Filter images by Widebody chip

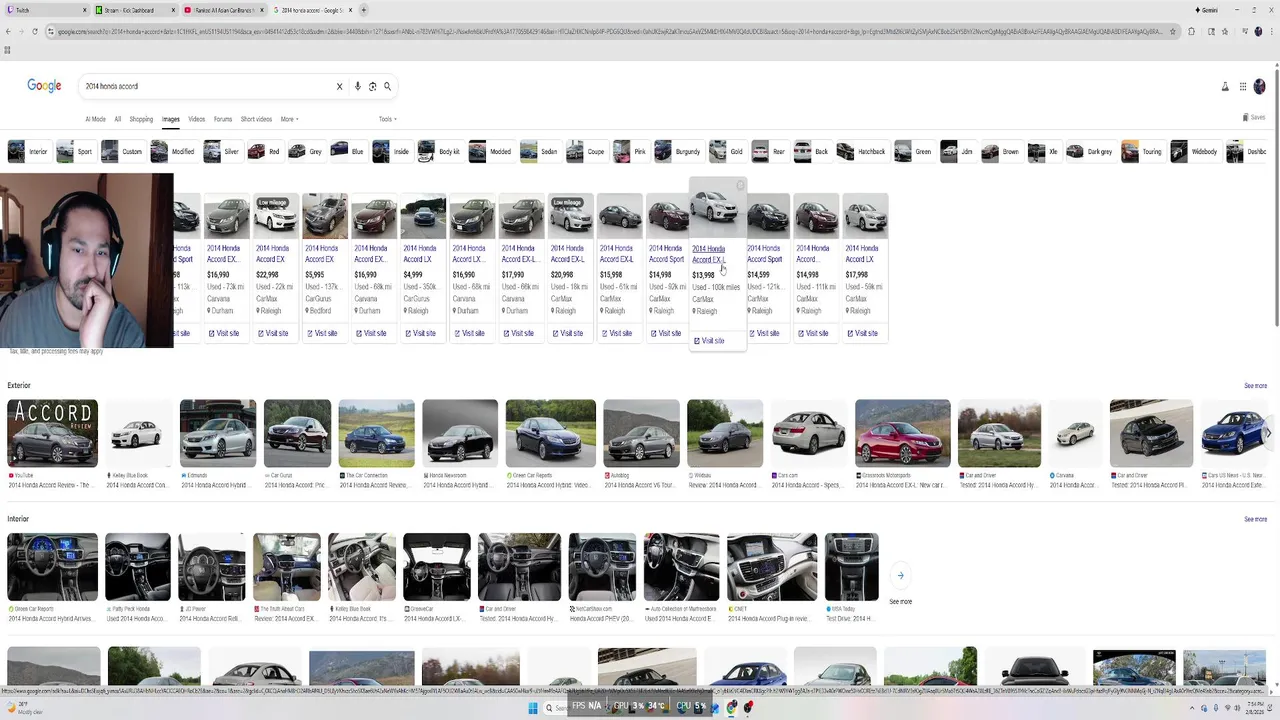pyautogui.click(x=1195, y=152)
